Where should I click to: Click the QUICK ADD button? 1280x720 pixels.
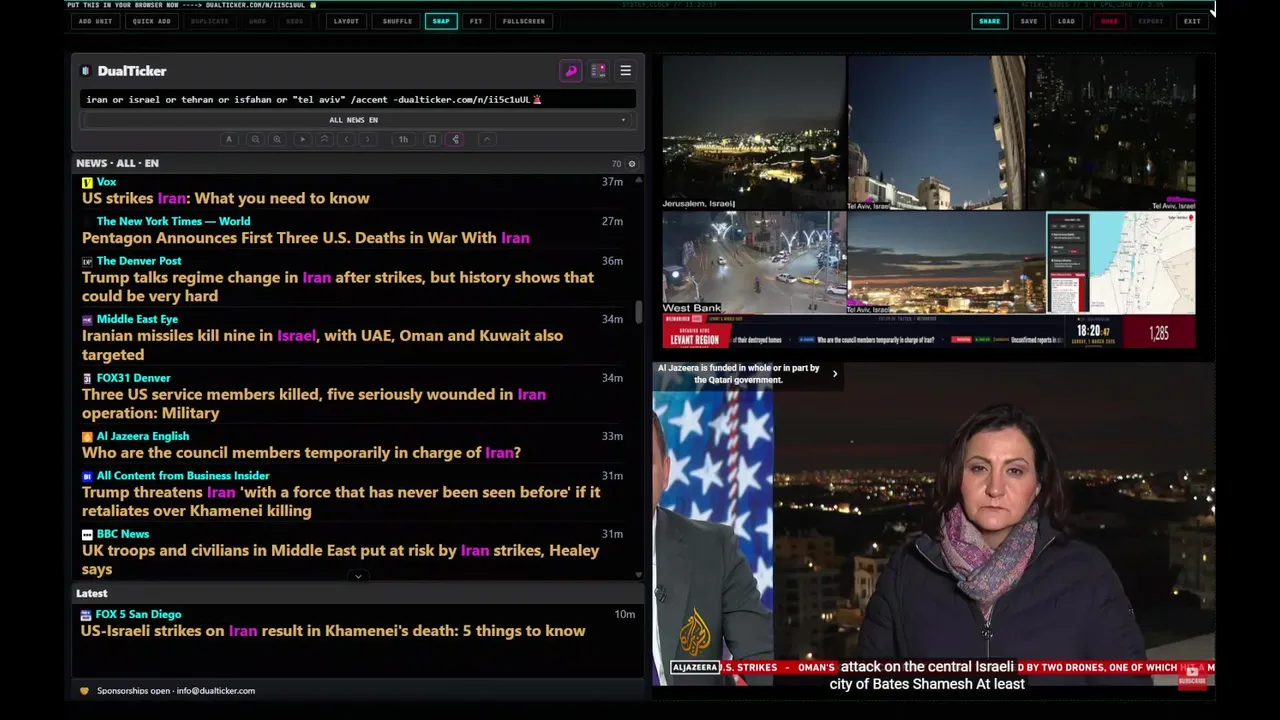pyautogui.click(x=151, y=21)
